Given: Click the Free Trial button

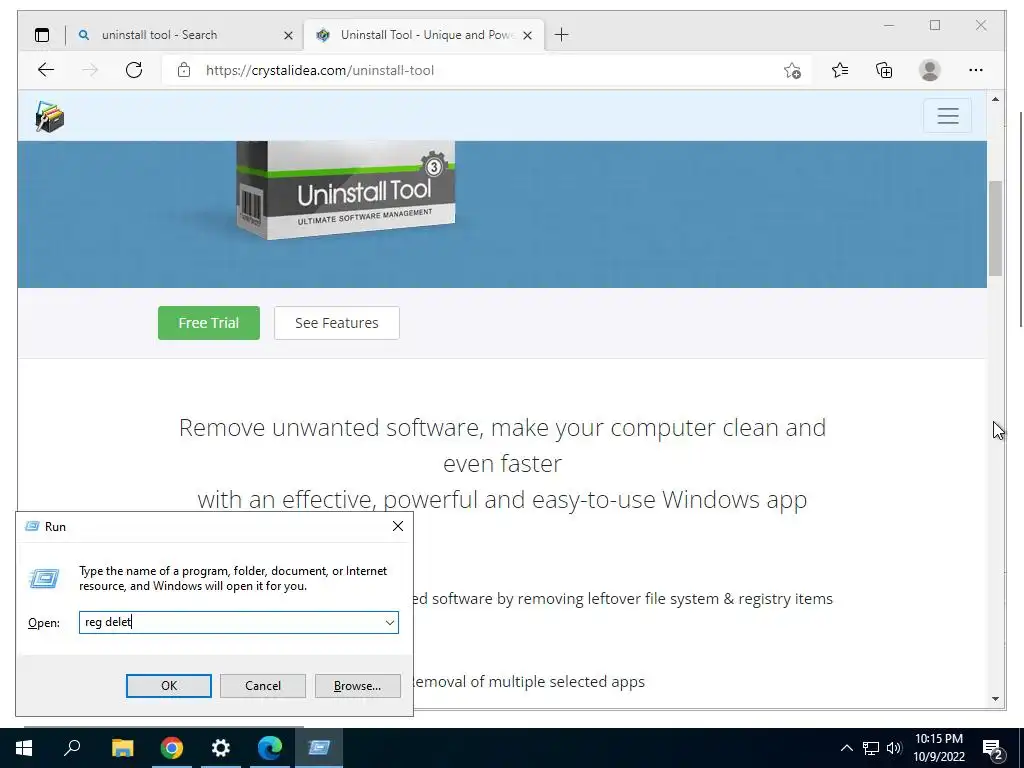Looking at the screenshot, I should click(209, 323).
